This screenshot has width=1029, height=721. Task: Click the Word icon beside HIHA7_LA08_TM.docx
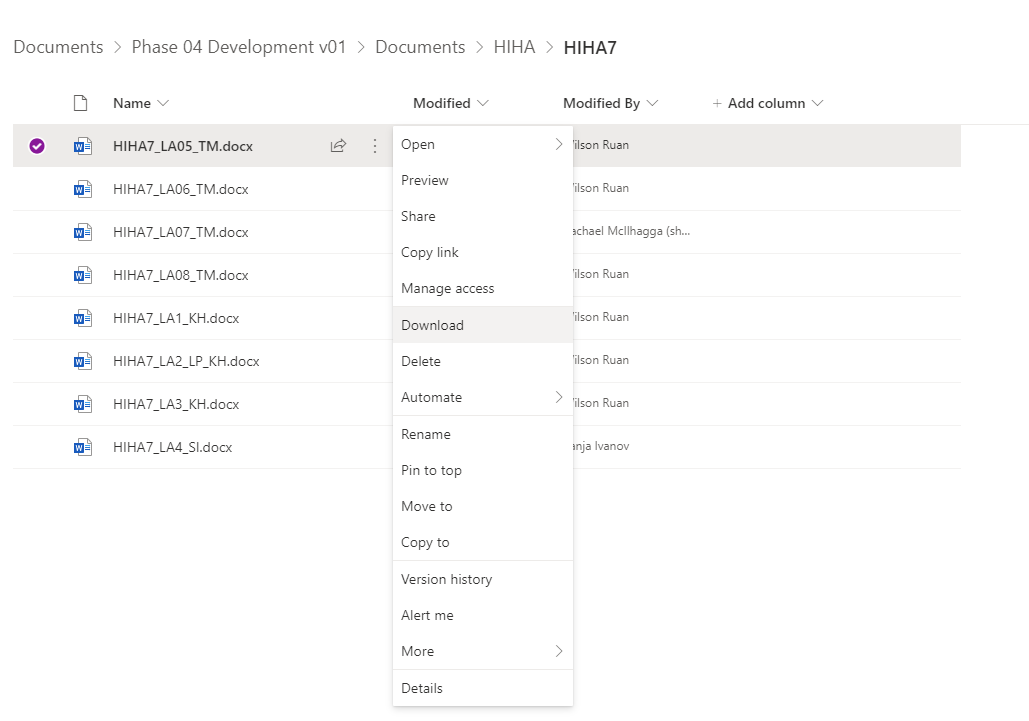(x=83, y=275)
